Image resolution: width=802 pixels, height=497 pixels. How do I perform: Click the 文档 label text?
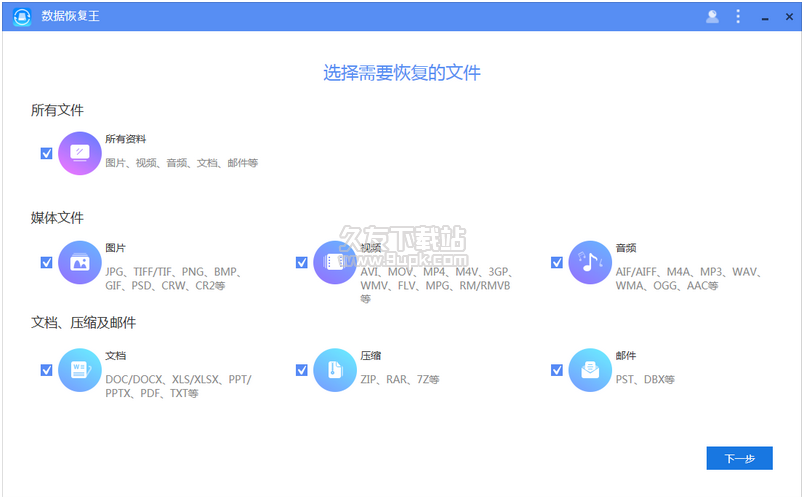pyautogui.click(x=116, y=355)
